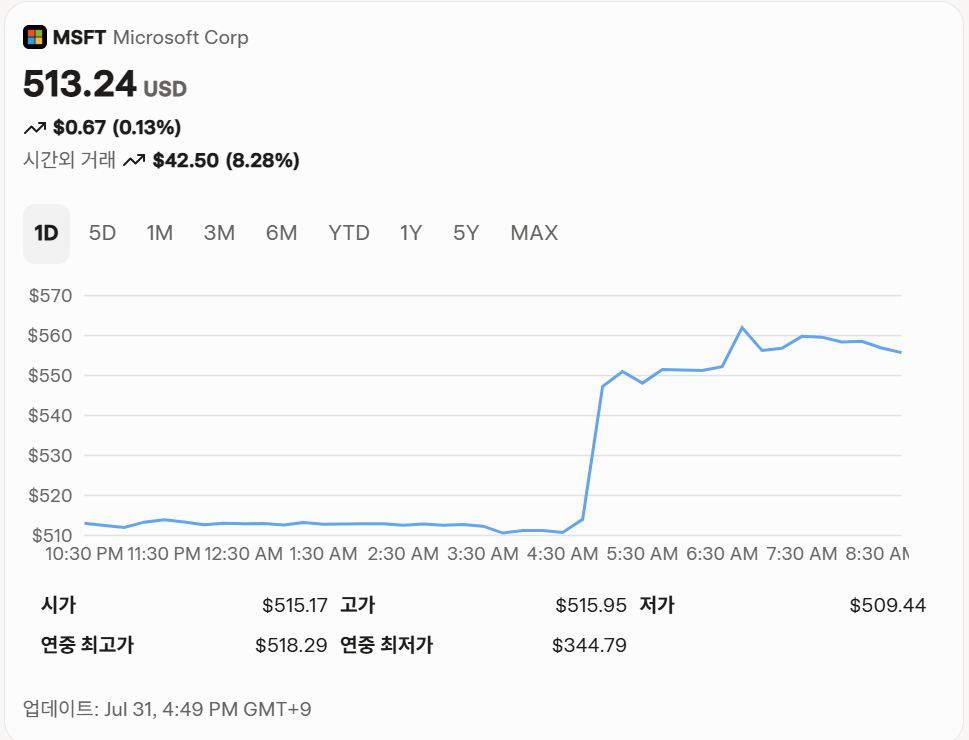The width and height of the screenshot is (969, 740).
Task: Click the USD currency label
Action: point(165,89)
